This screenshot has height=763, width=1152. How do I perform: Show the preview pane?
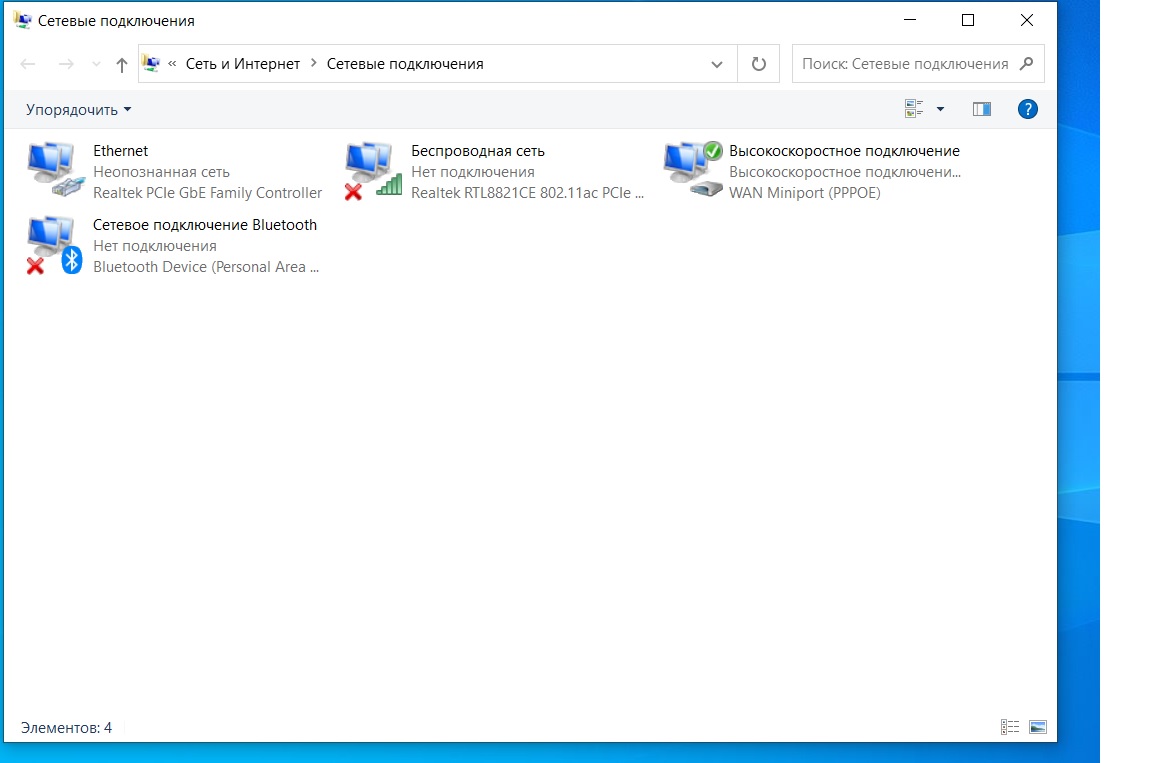click(981, 110)
